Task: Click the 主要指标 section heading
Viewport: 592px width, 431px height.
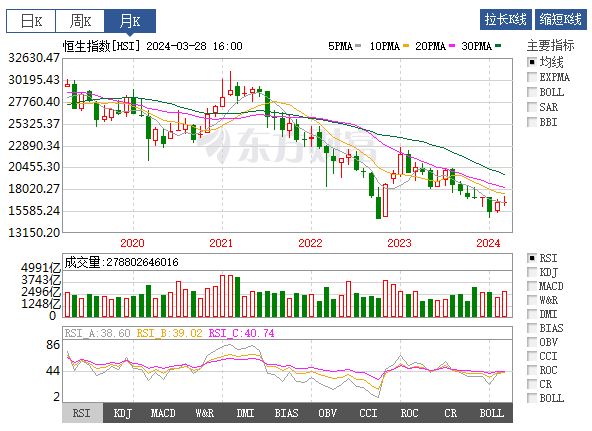Action: click(550, 46)
